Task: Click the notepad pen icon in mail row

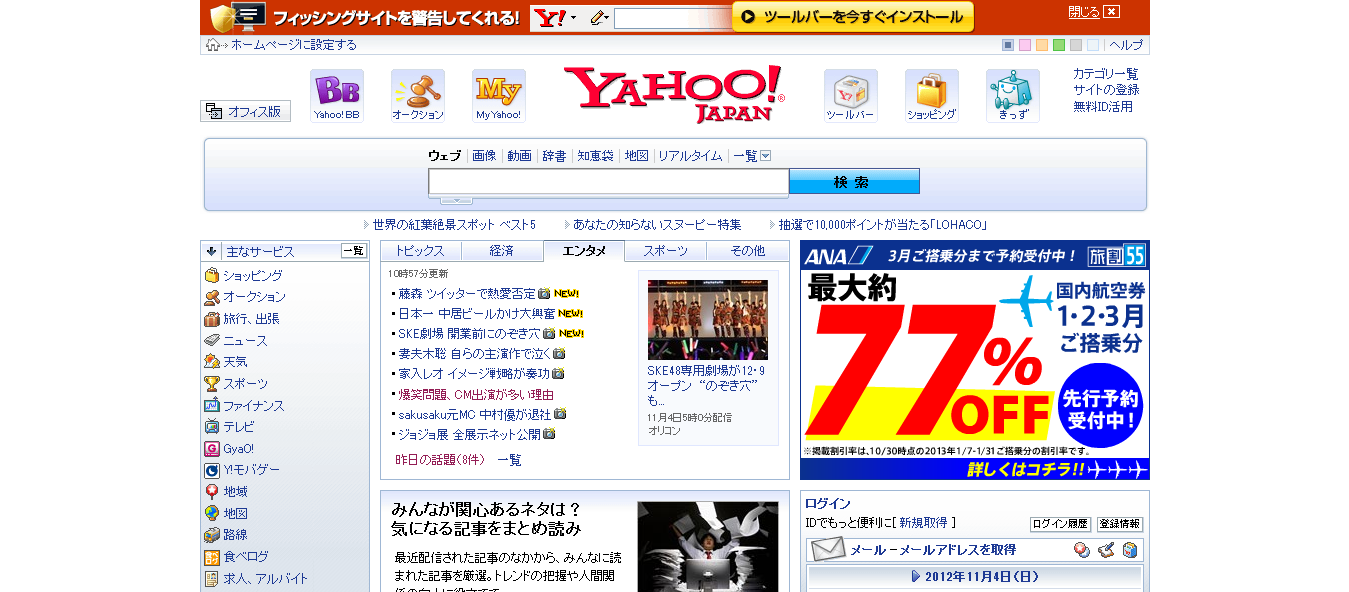Action: point(1106,550)
